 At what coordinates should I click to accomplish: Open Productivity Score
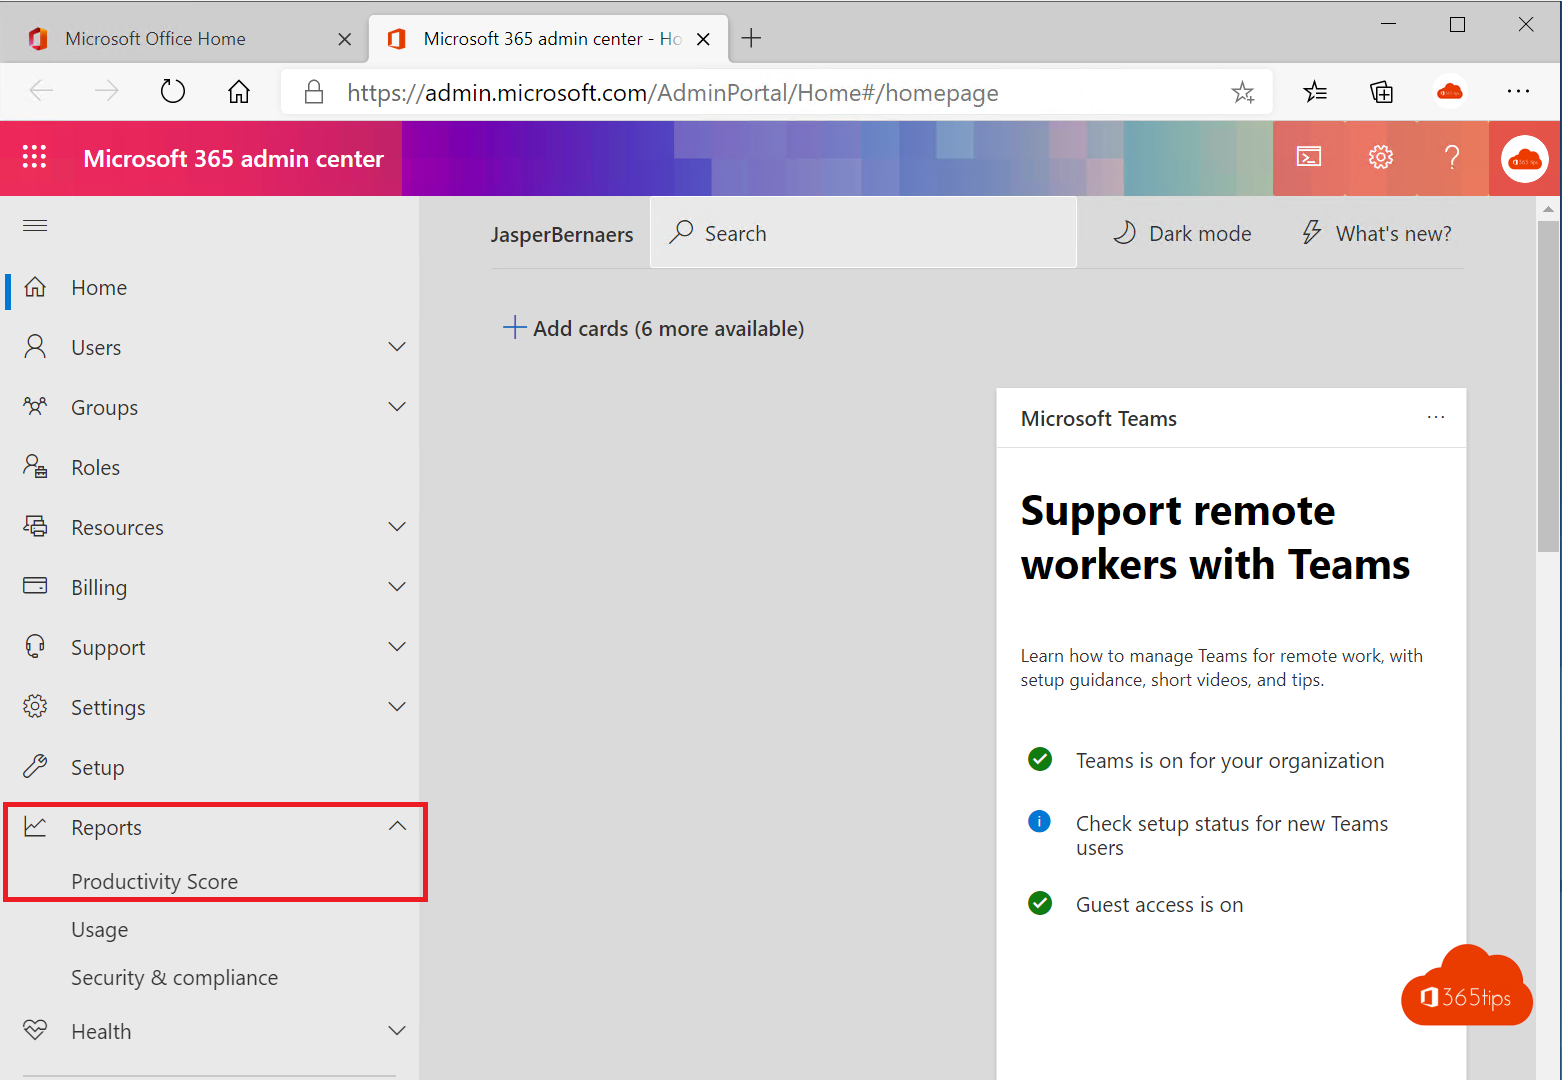coord(156,881)
